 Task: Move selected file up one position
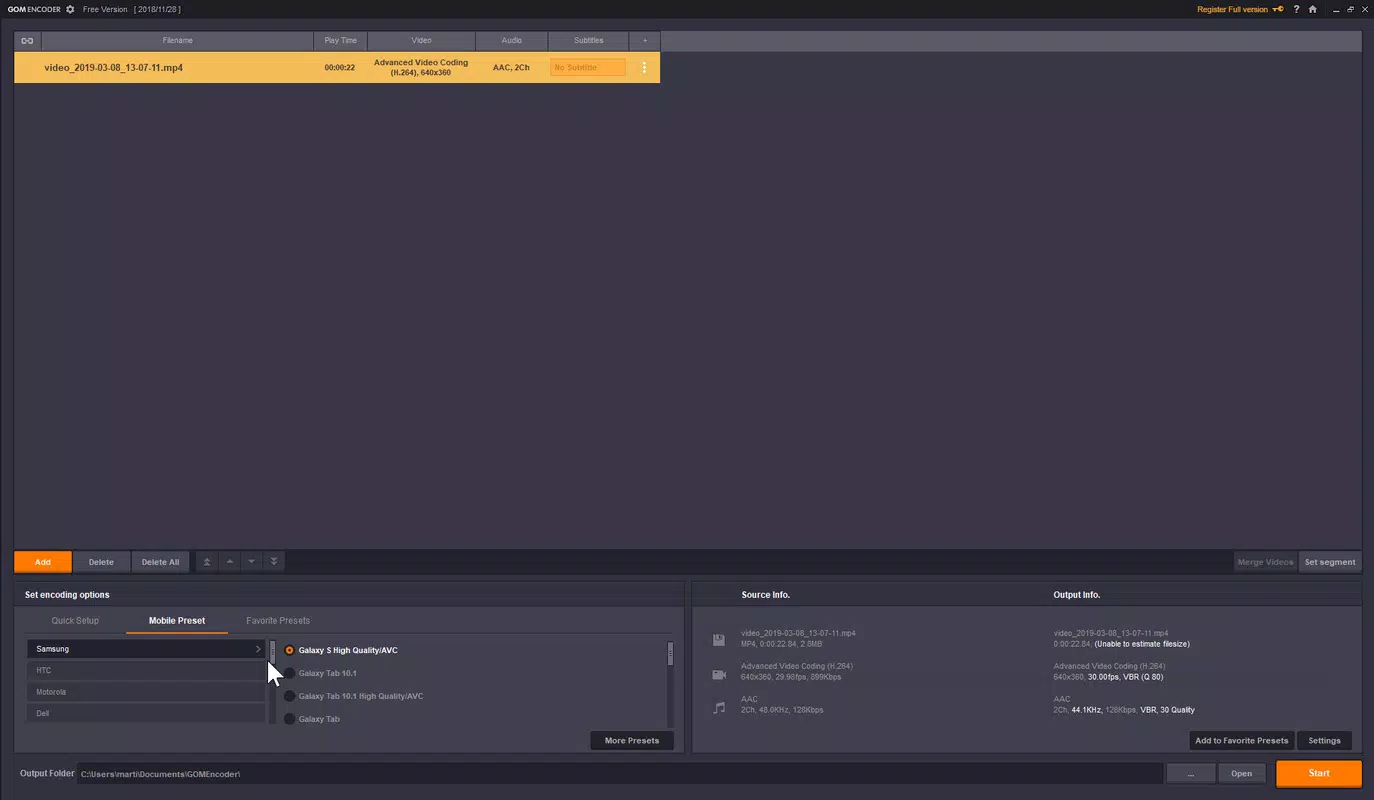pos(230,562)
